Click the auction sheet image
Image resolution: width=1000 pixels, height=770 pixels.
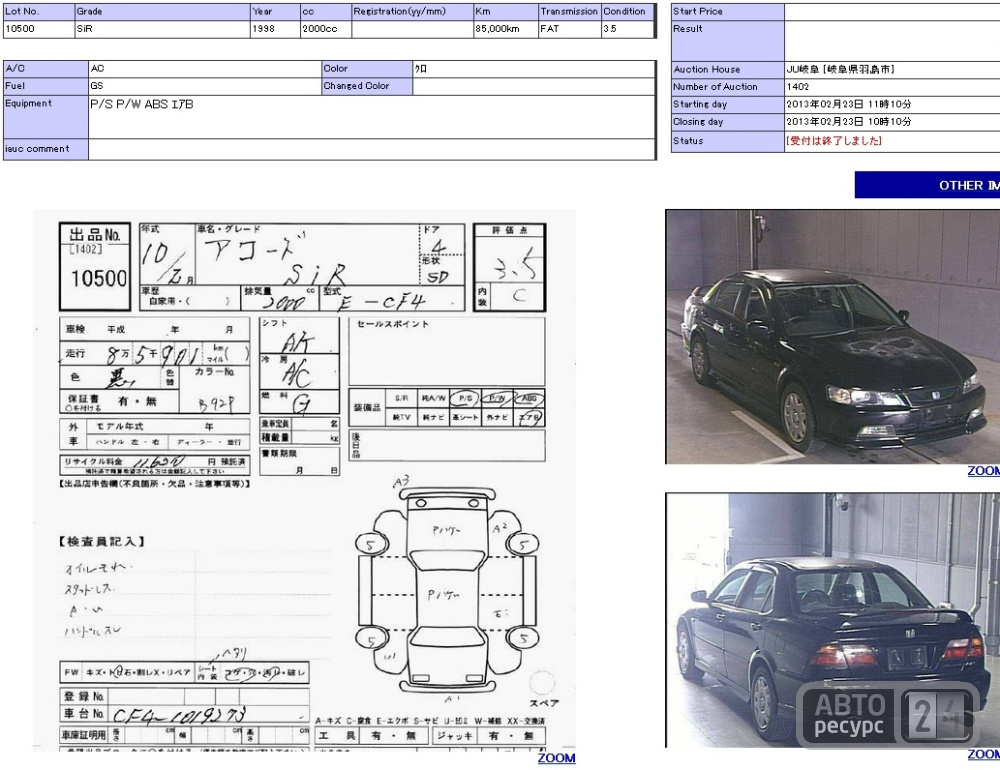click(304, 480)
